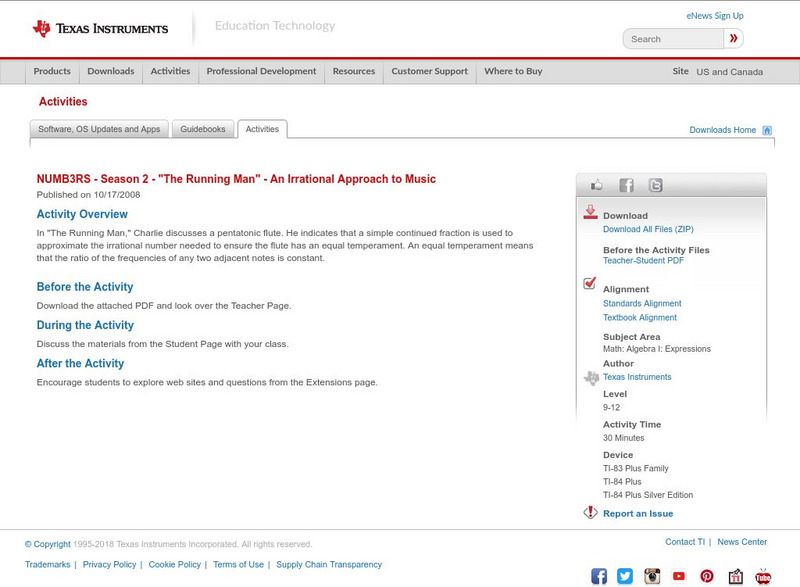Open the footer TI bag icon

click(x=736, y=576)
